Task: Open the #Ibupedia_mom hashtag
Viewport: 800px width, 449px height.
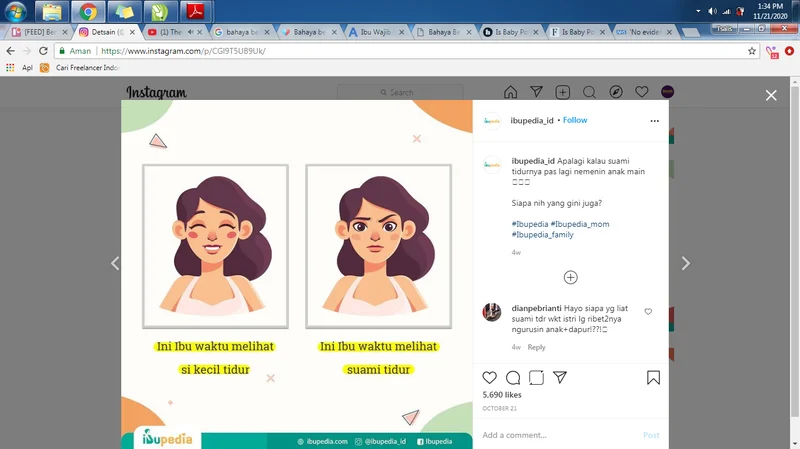Action: pyautogui.click(x=580, y=224)
